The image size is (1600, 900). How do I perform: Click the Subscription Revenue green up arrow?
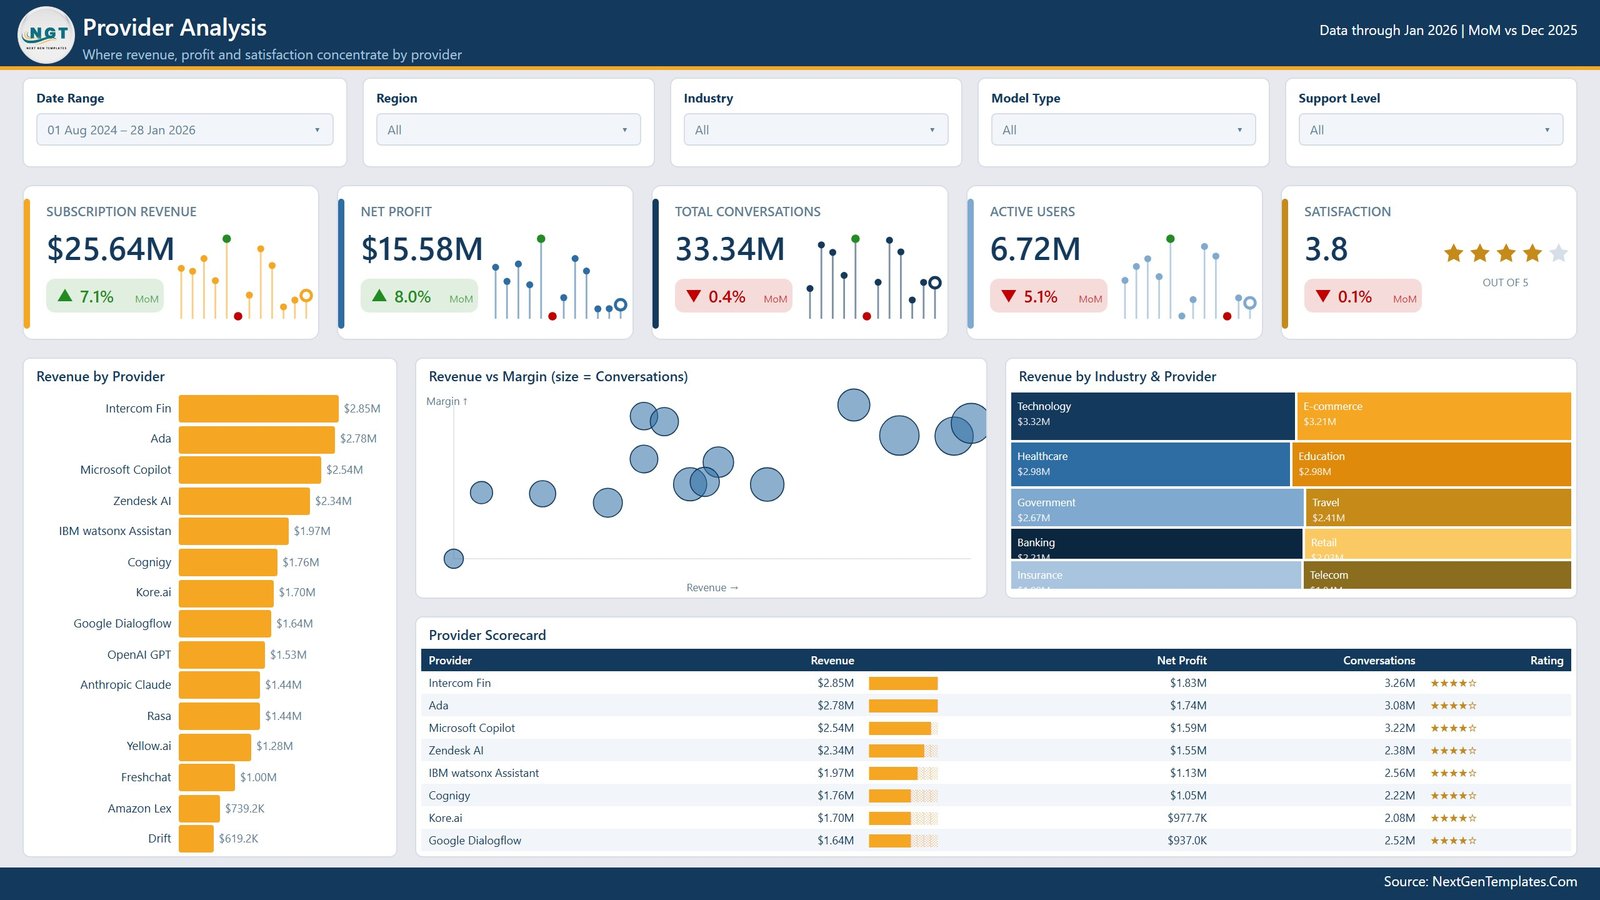coord(65,296)
